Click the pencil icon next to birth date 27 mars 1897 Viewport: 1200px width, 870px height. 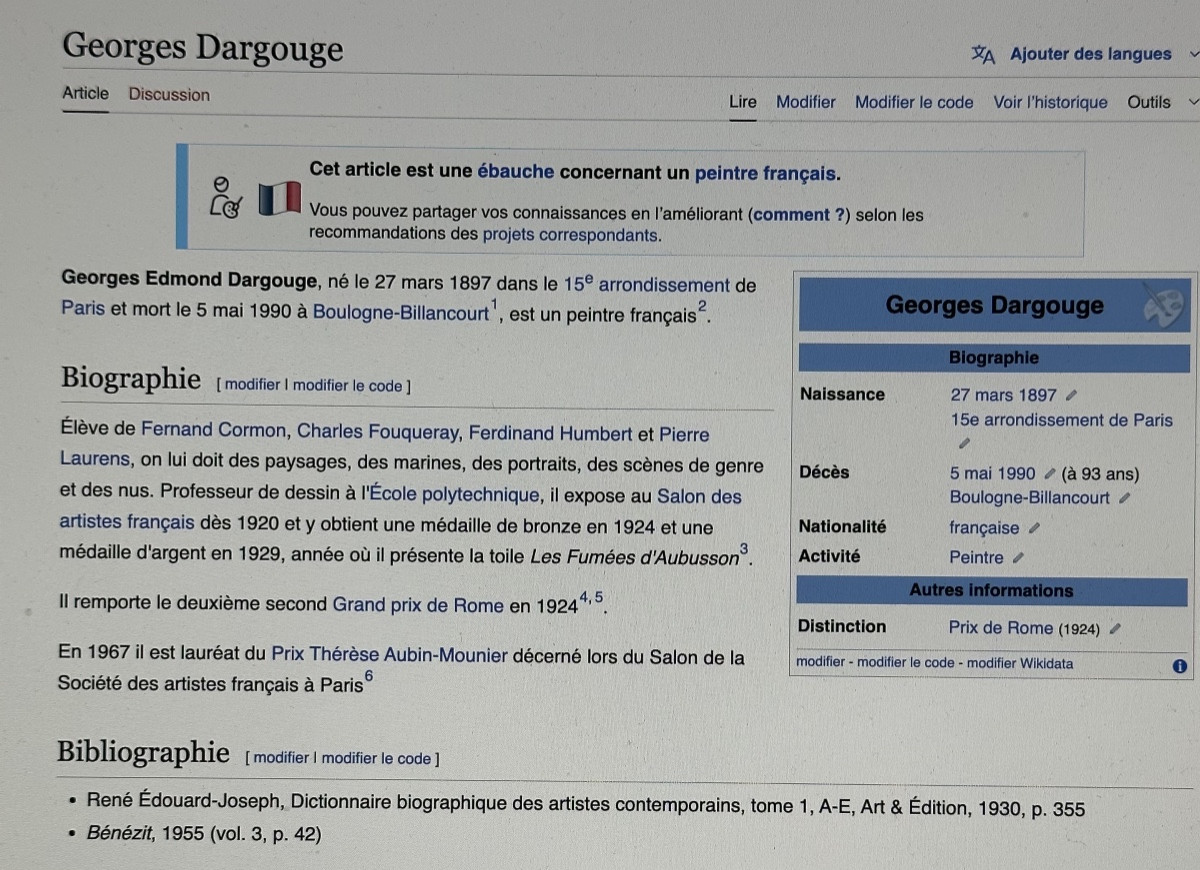coord(1072,395)
